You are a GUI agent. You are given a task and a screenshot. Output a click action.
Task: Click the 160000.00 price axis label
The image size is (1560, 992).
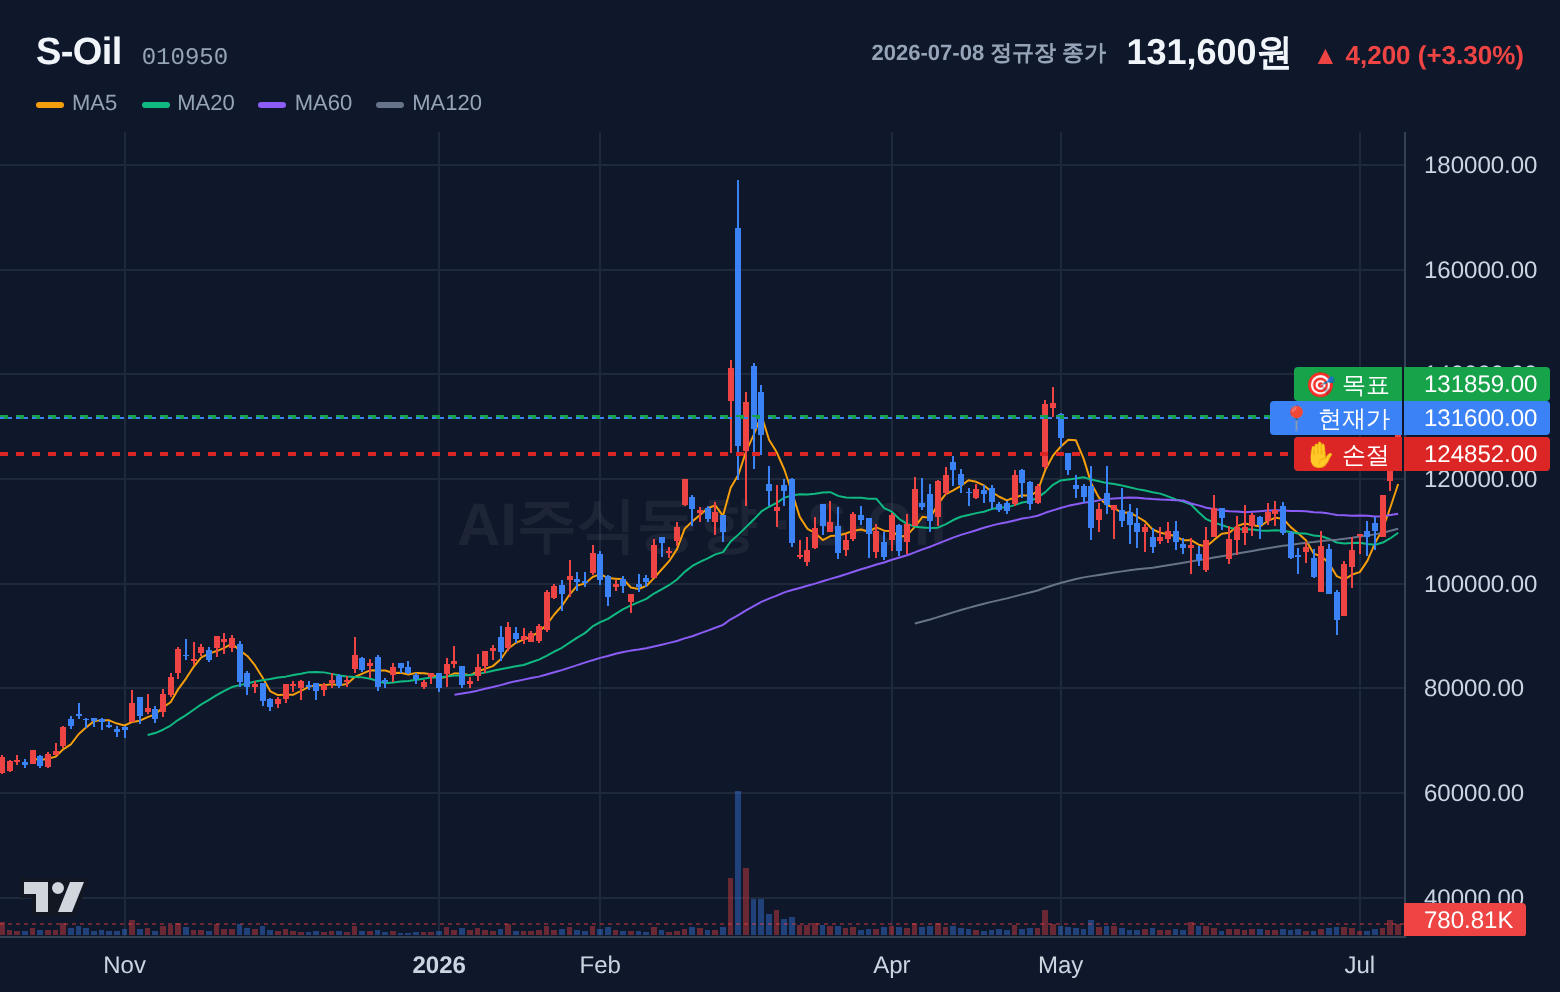pos(1480,270)
